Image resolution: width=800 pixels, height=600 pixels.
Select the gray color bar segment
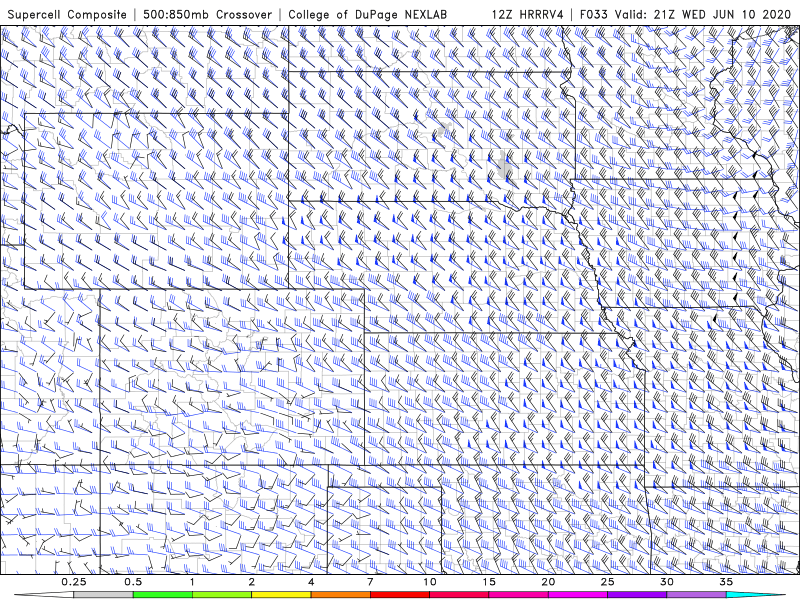(104, 595)
